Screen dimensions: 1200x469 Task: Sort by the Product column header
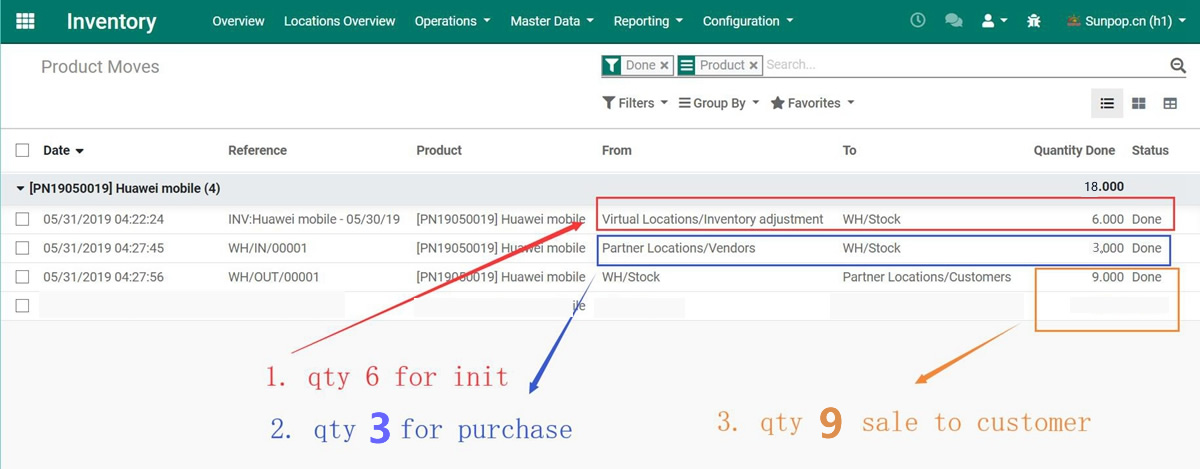(439, 150)
